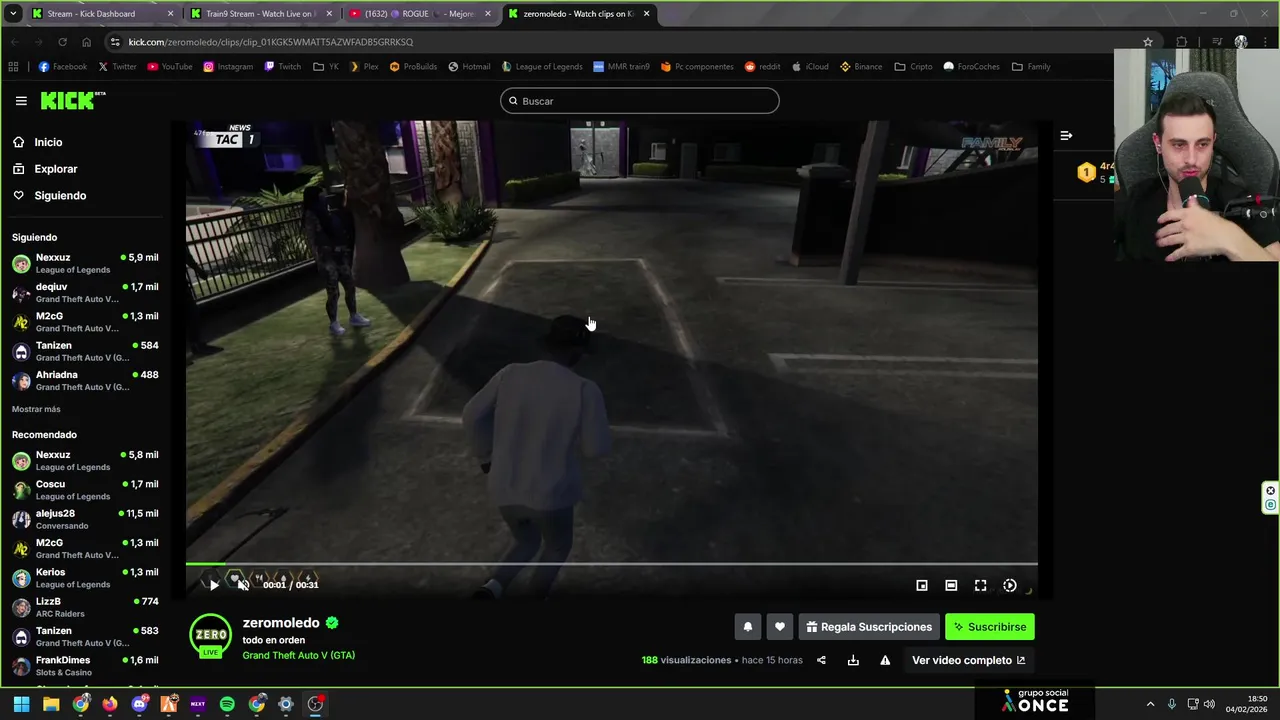Expand Mostrar más in Siguiendo list
The width and height of the screenshot is (1280, 720).
point(36,409)
